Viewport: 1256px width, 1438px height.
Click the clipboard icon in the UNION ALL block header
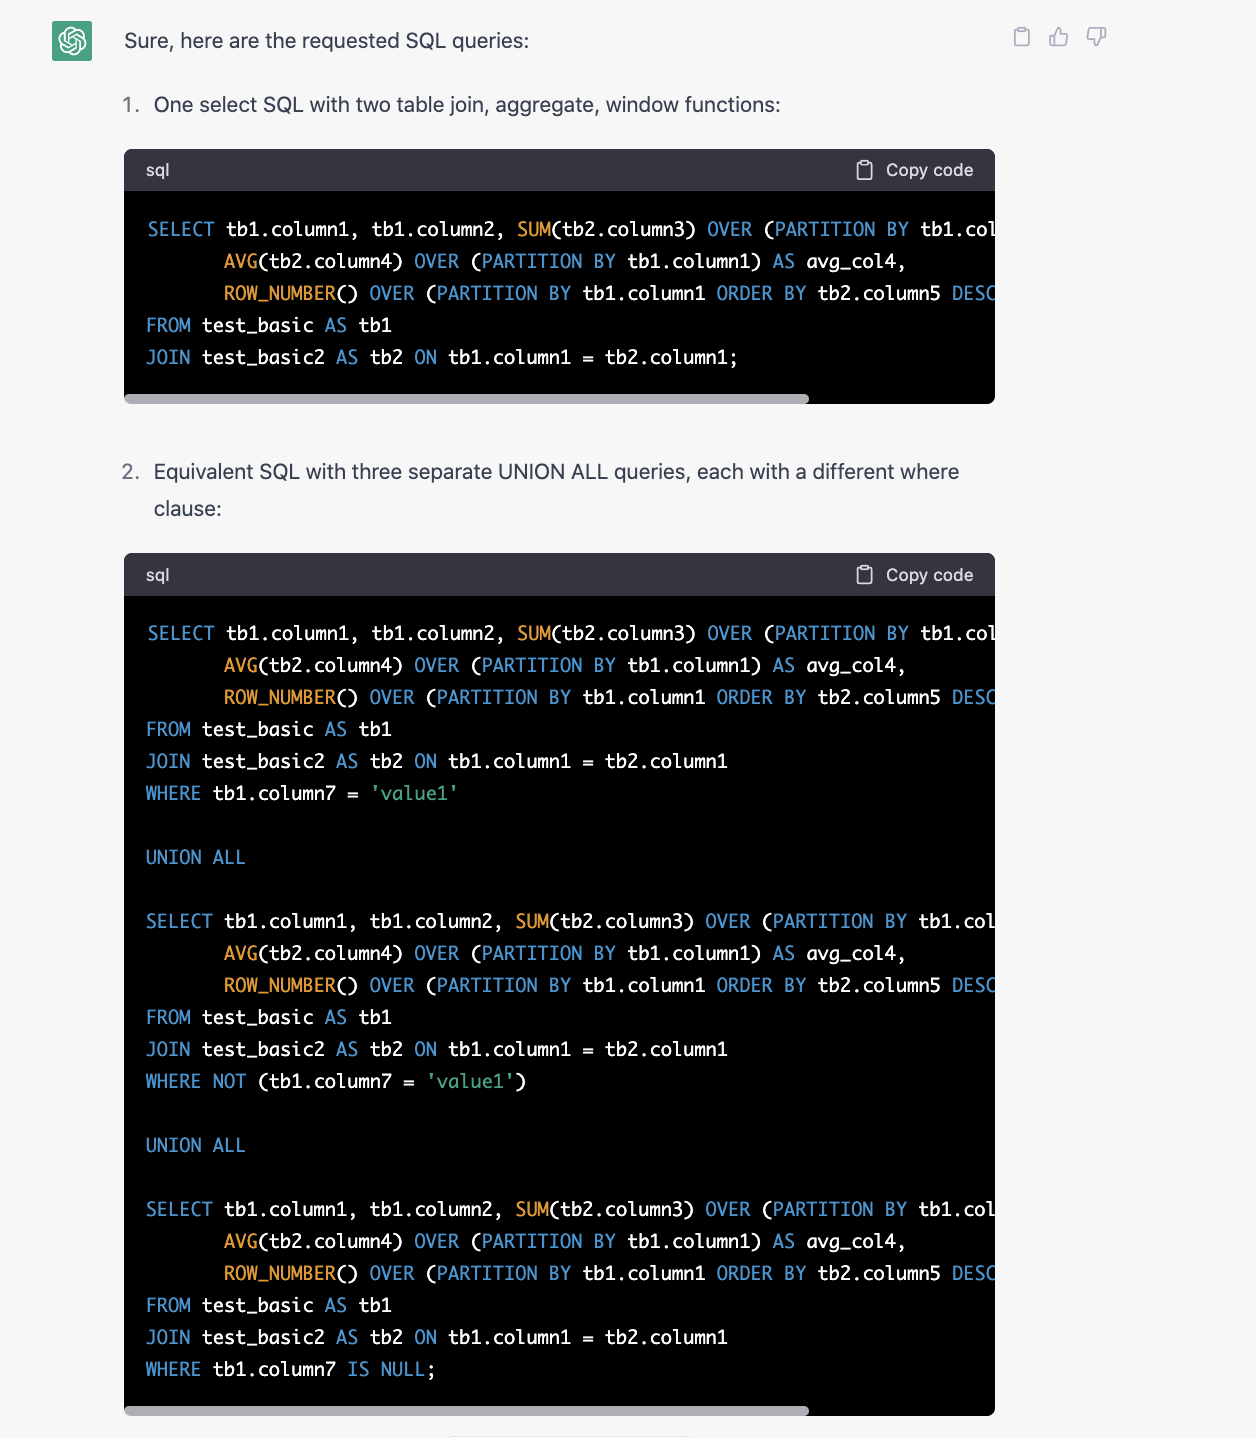pos(864,575)
